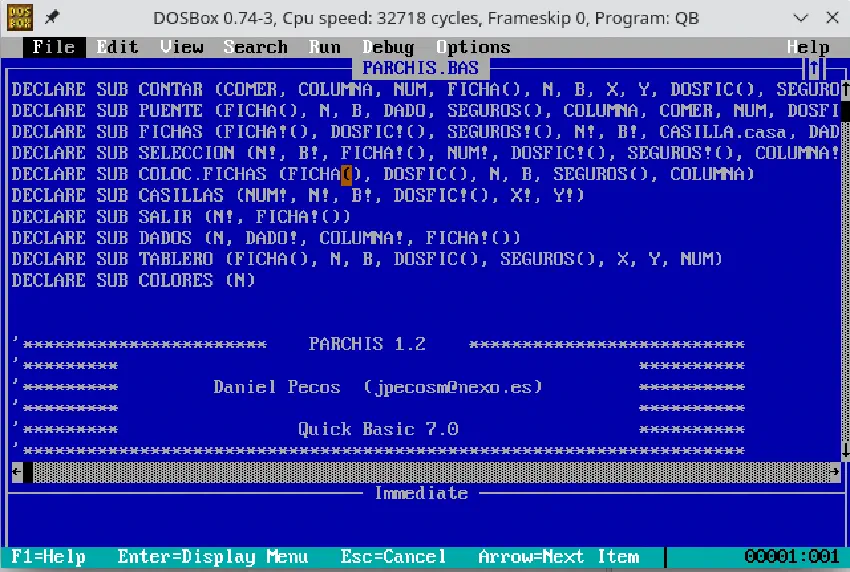
Task: Open the Search menu
Action: coord(255,47)
